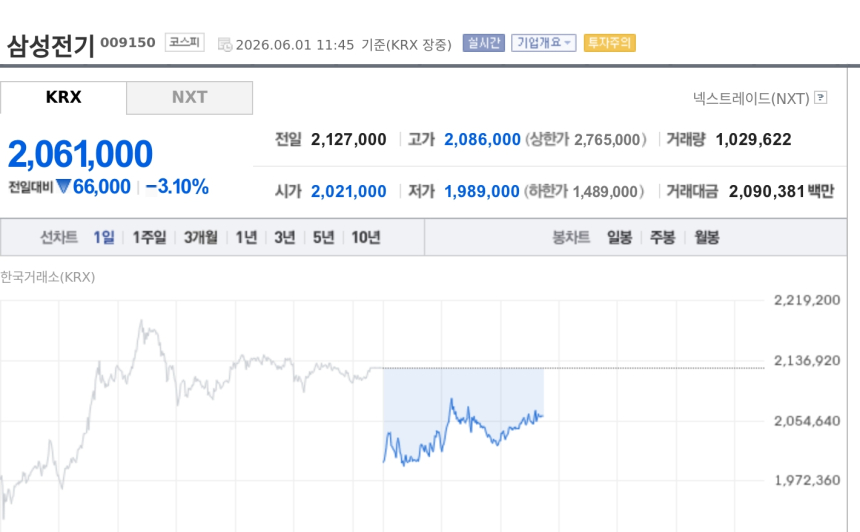
Task: Select the 3개월 chart period
Action: pos(201,237)
